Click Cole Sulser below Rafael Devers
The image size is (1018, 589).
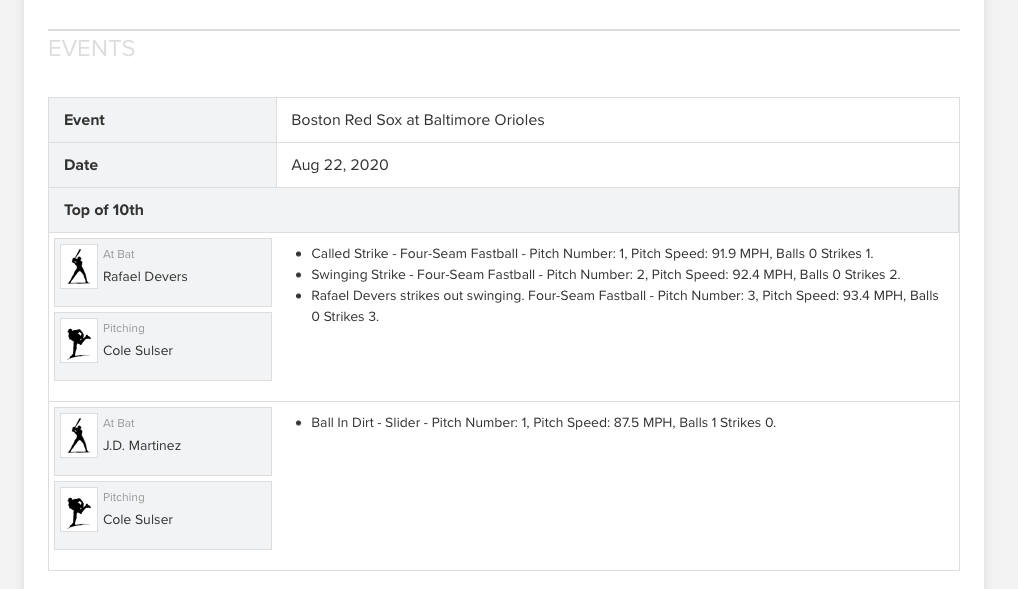pyautogui.click(x=138, y=351)
